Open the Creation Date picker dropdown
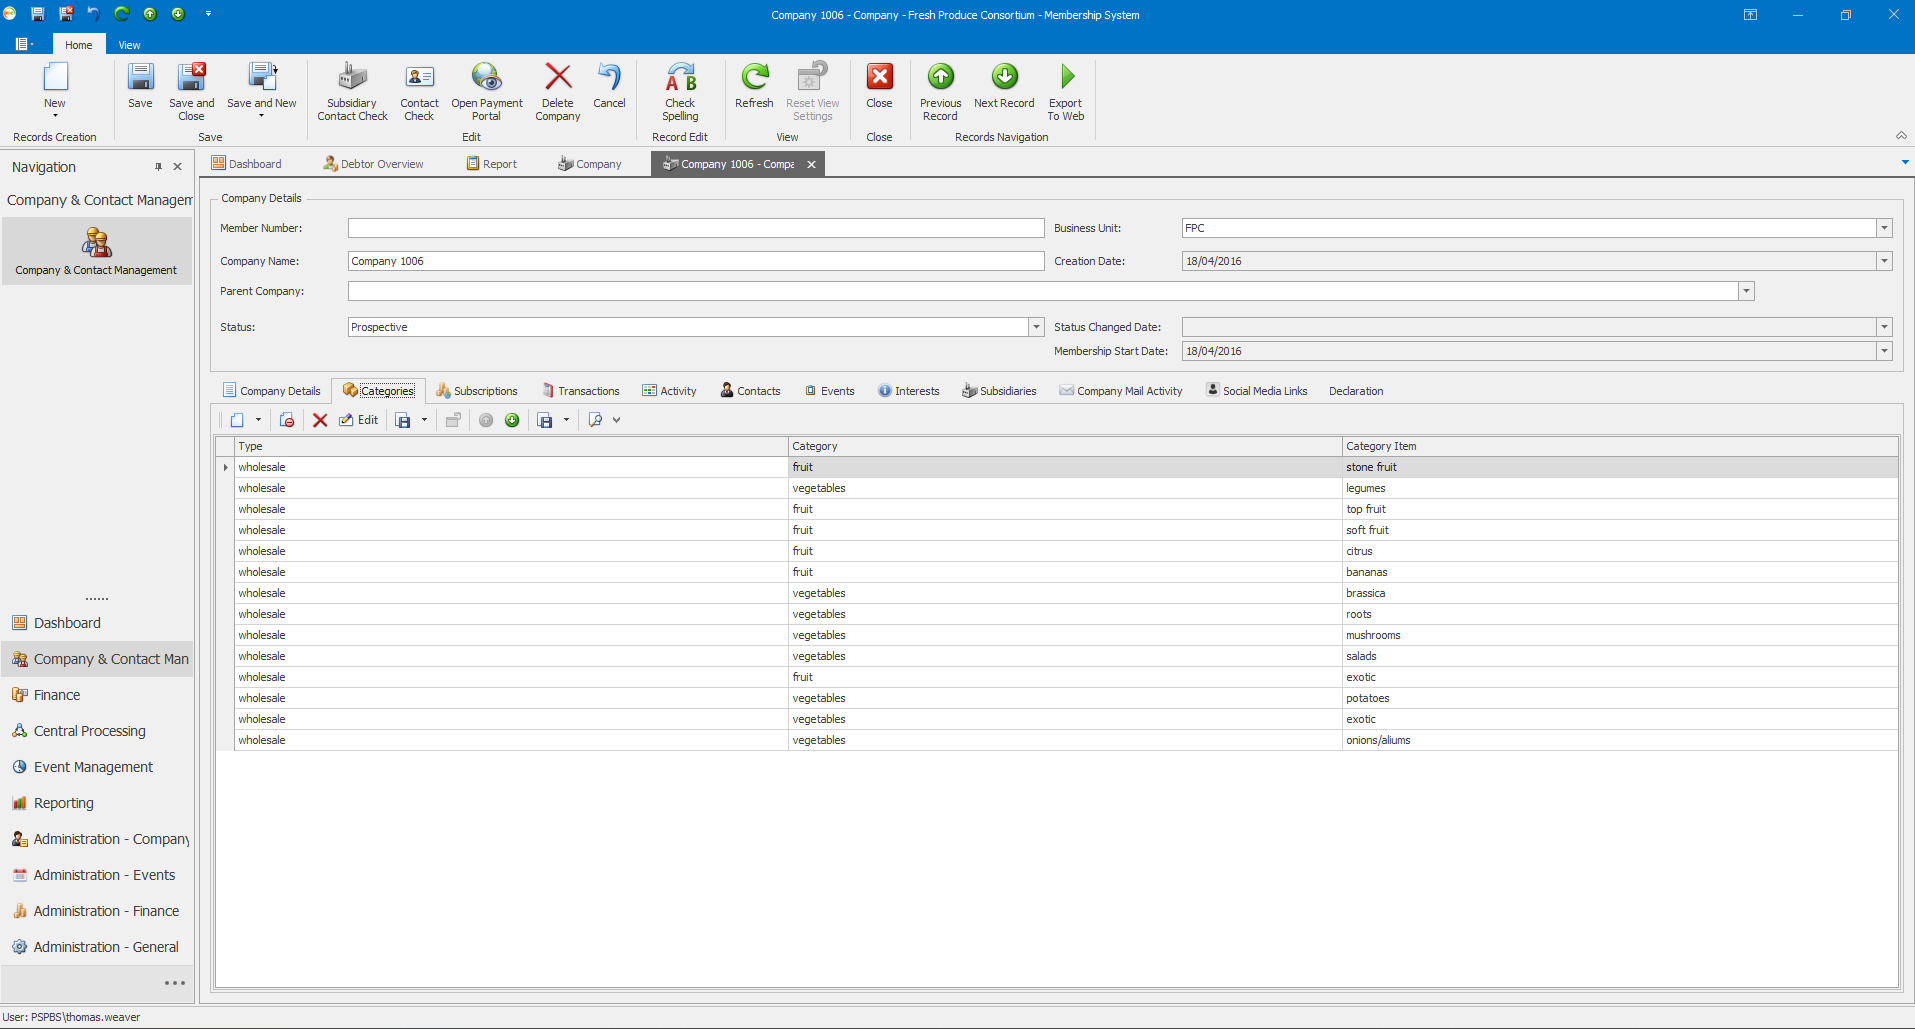This screenshot has height=1029, width=1915. [1884, 261]
